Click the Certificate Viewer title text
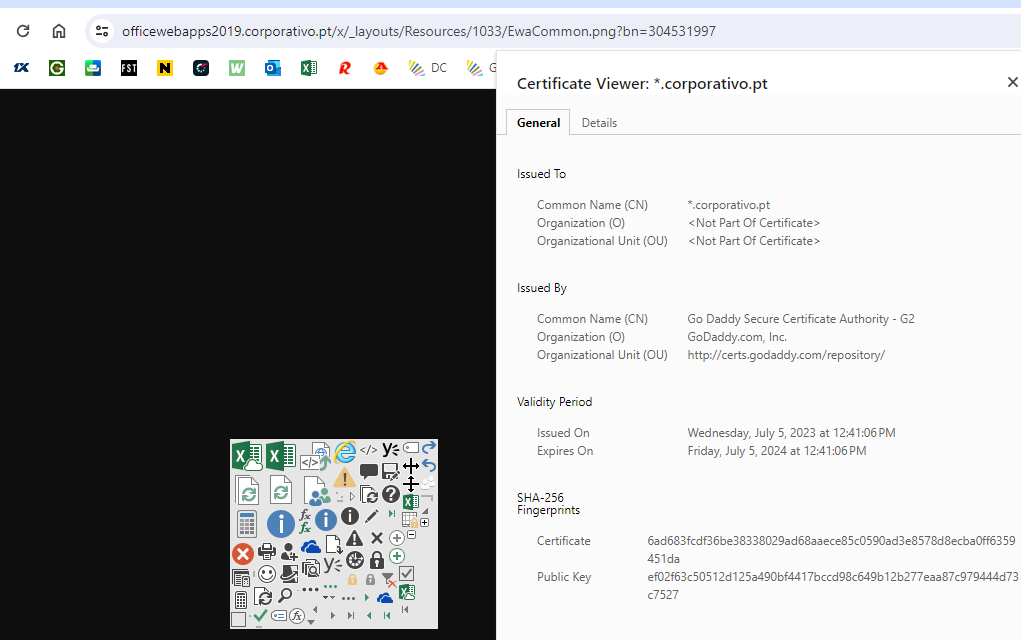 [642, 83]
